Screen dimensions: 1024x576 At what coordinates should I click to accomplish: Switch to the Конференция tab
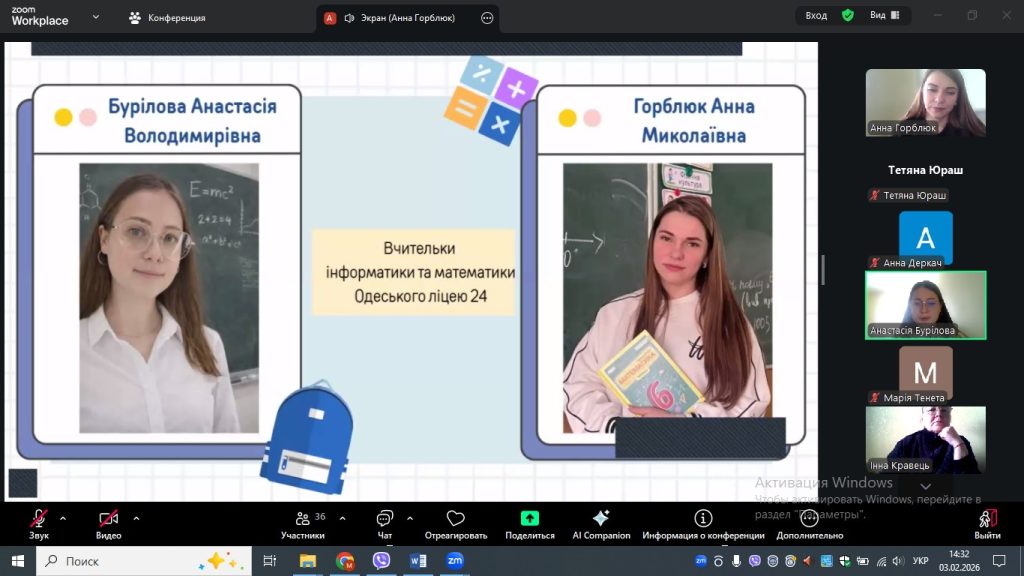pos(166,17)
